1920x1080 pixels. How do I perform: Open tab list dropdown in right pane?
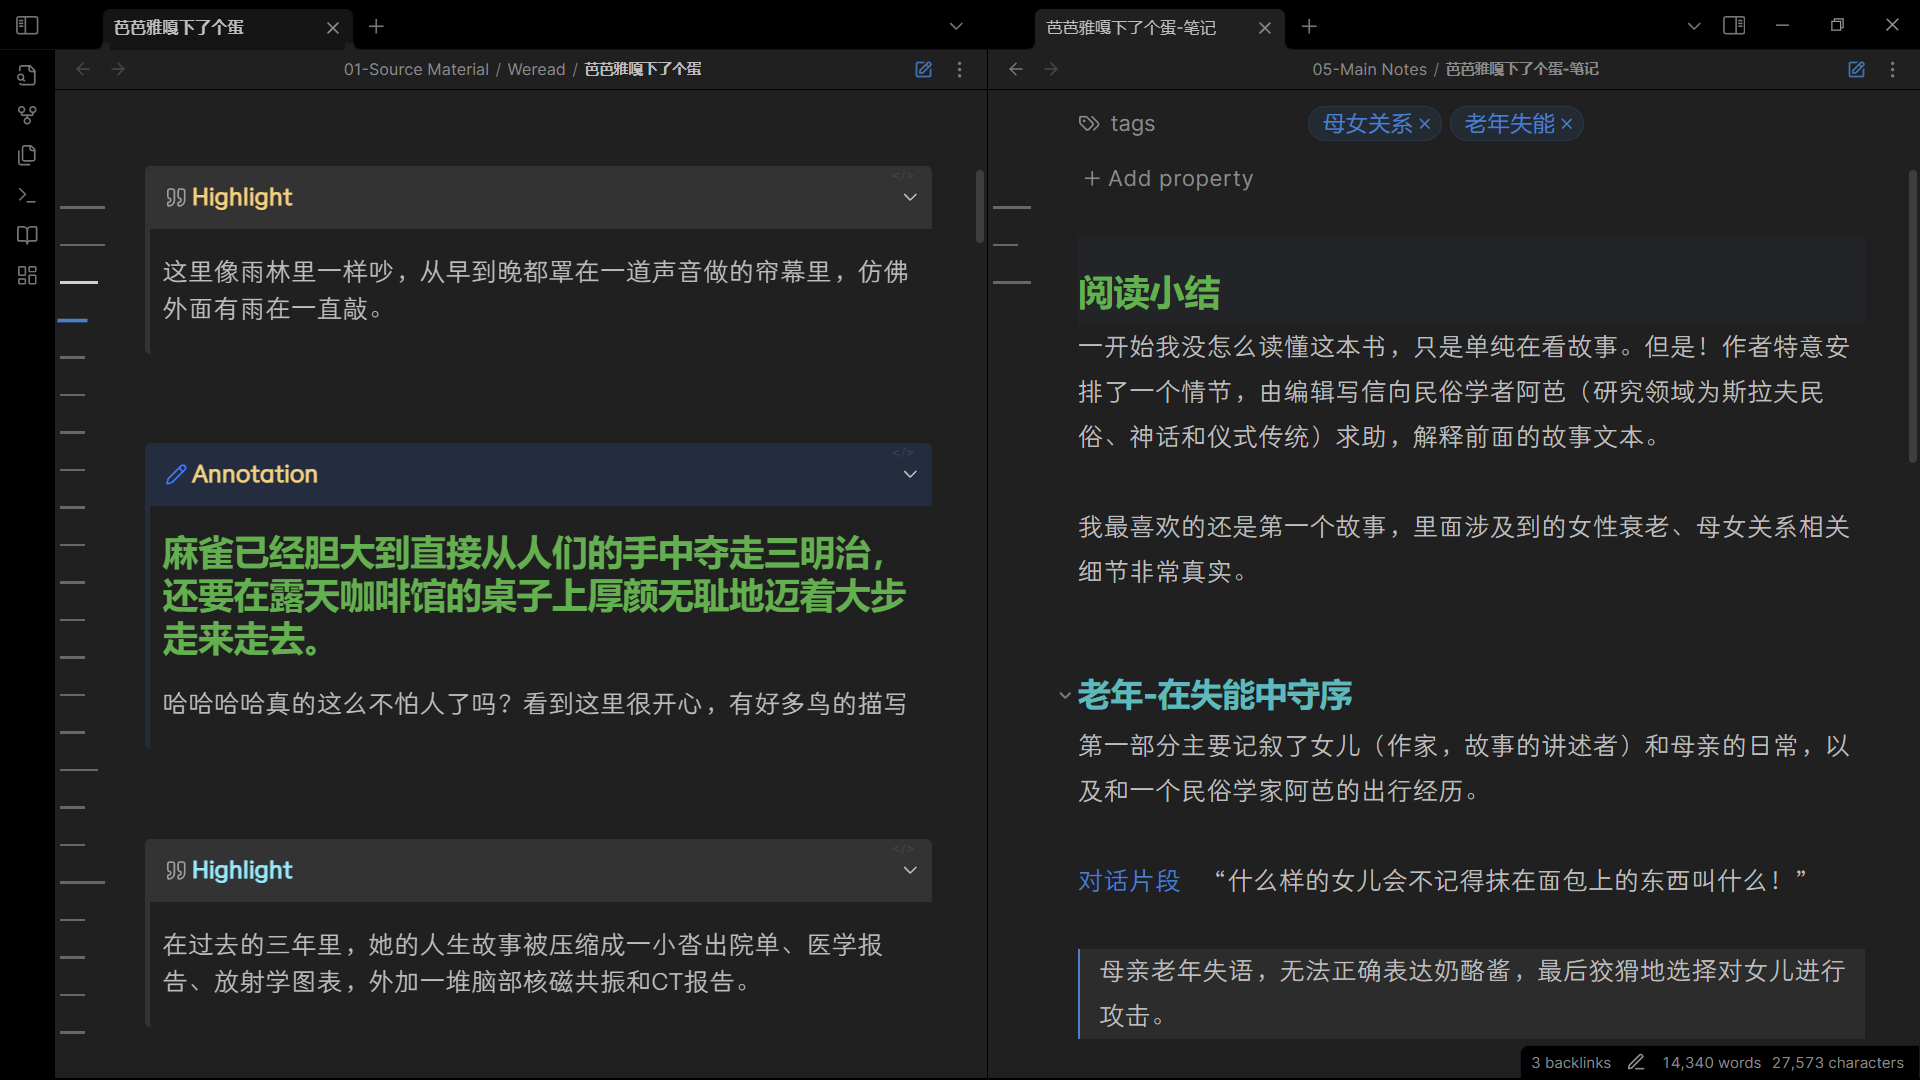pos(1694,27)
